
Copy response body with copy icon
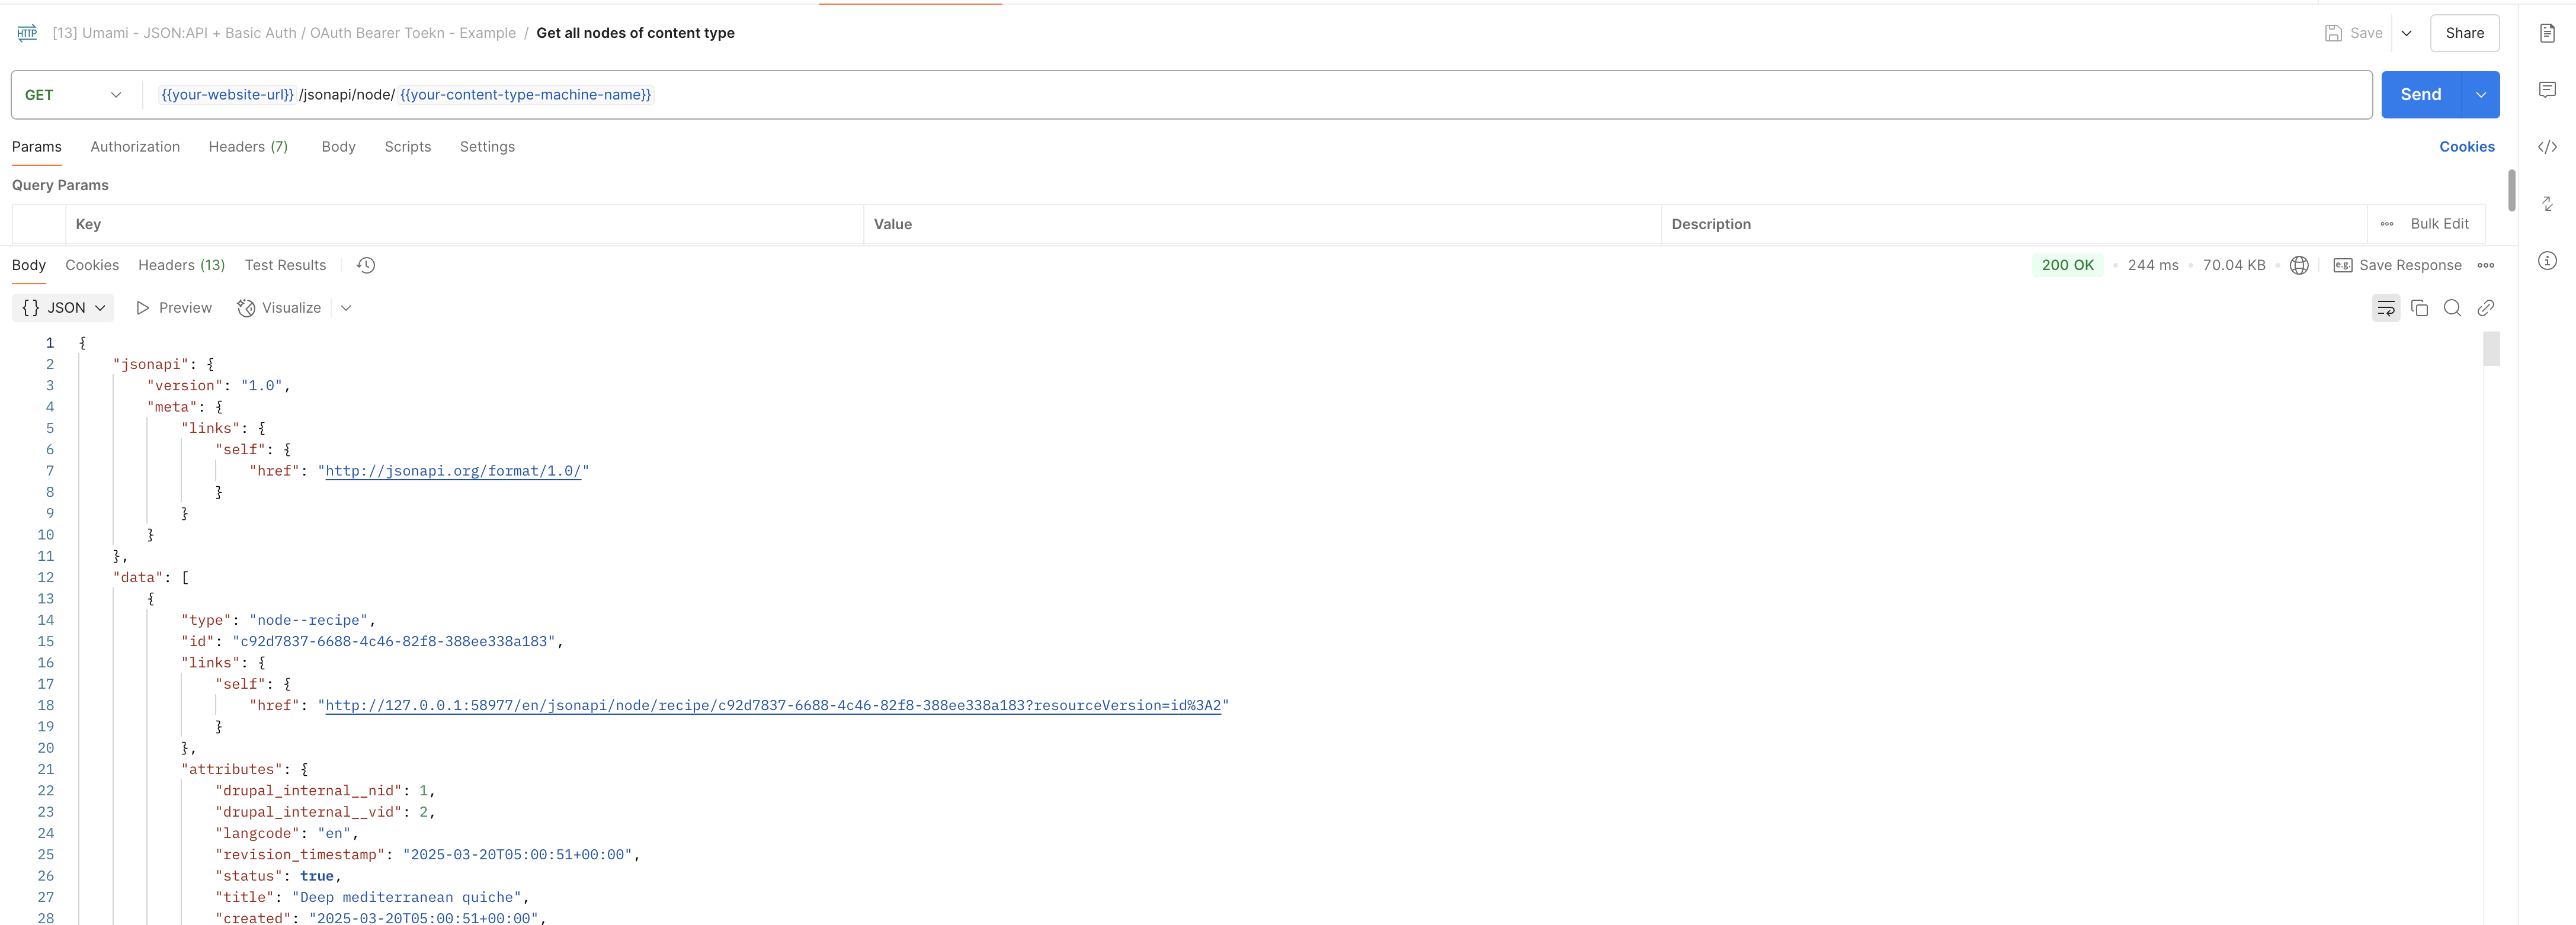2419,308
